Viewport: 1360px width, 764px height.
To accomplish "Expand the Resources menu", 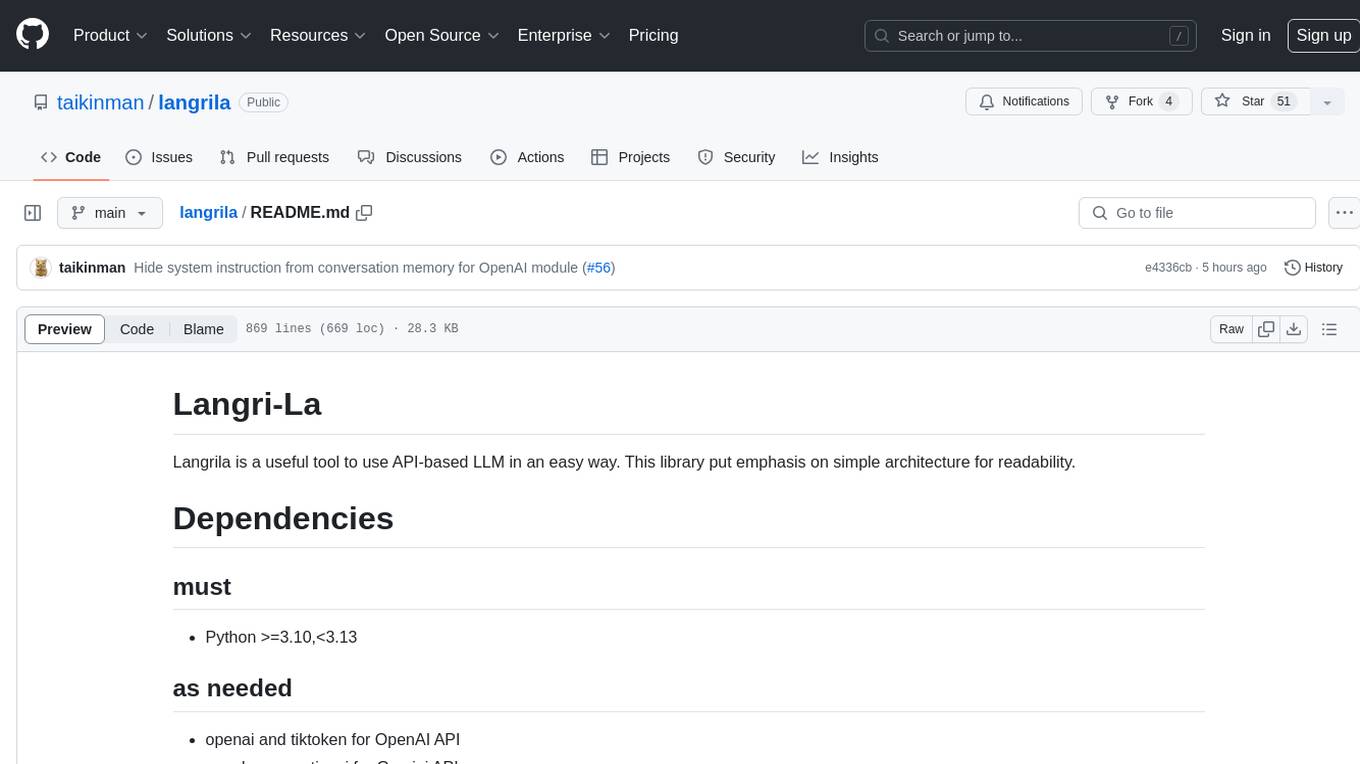I will tap(318, 35).
